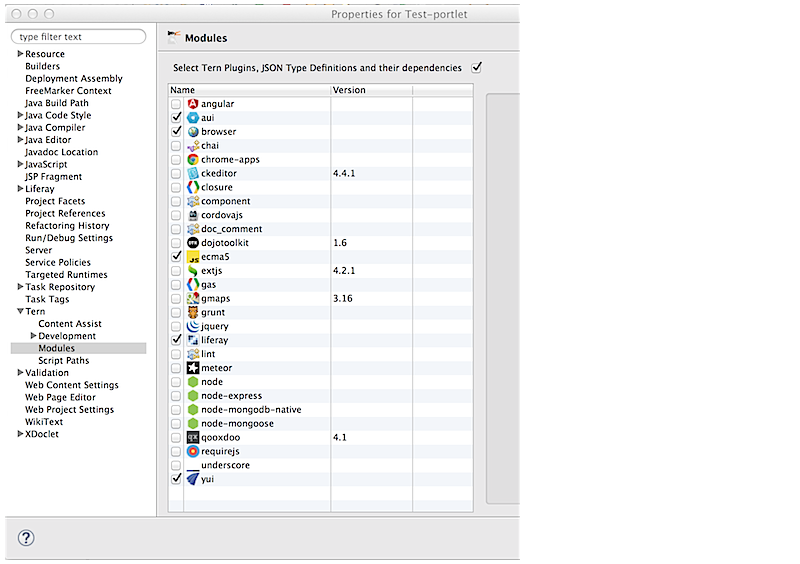Expand the Development node under Tern
This screenshot has height=564, width=800.
pyautogui.click(x=34, y=335)
